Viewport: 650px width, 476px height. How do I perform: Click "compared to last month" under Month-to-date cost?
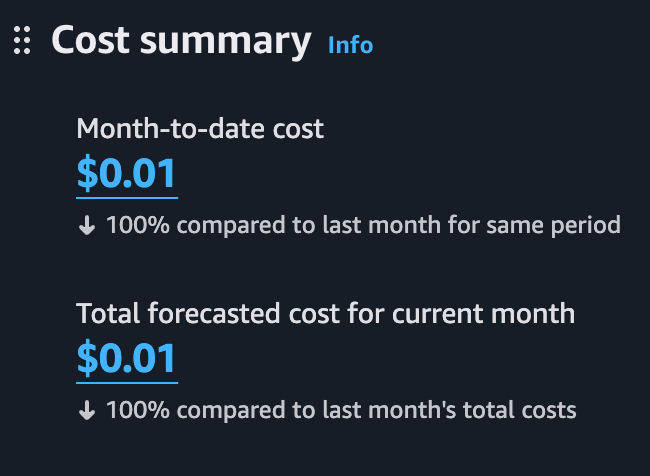(271, 225)
